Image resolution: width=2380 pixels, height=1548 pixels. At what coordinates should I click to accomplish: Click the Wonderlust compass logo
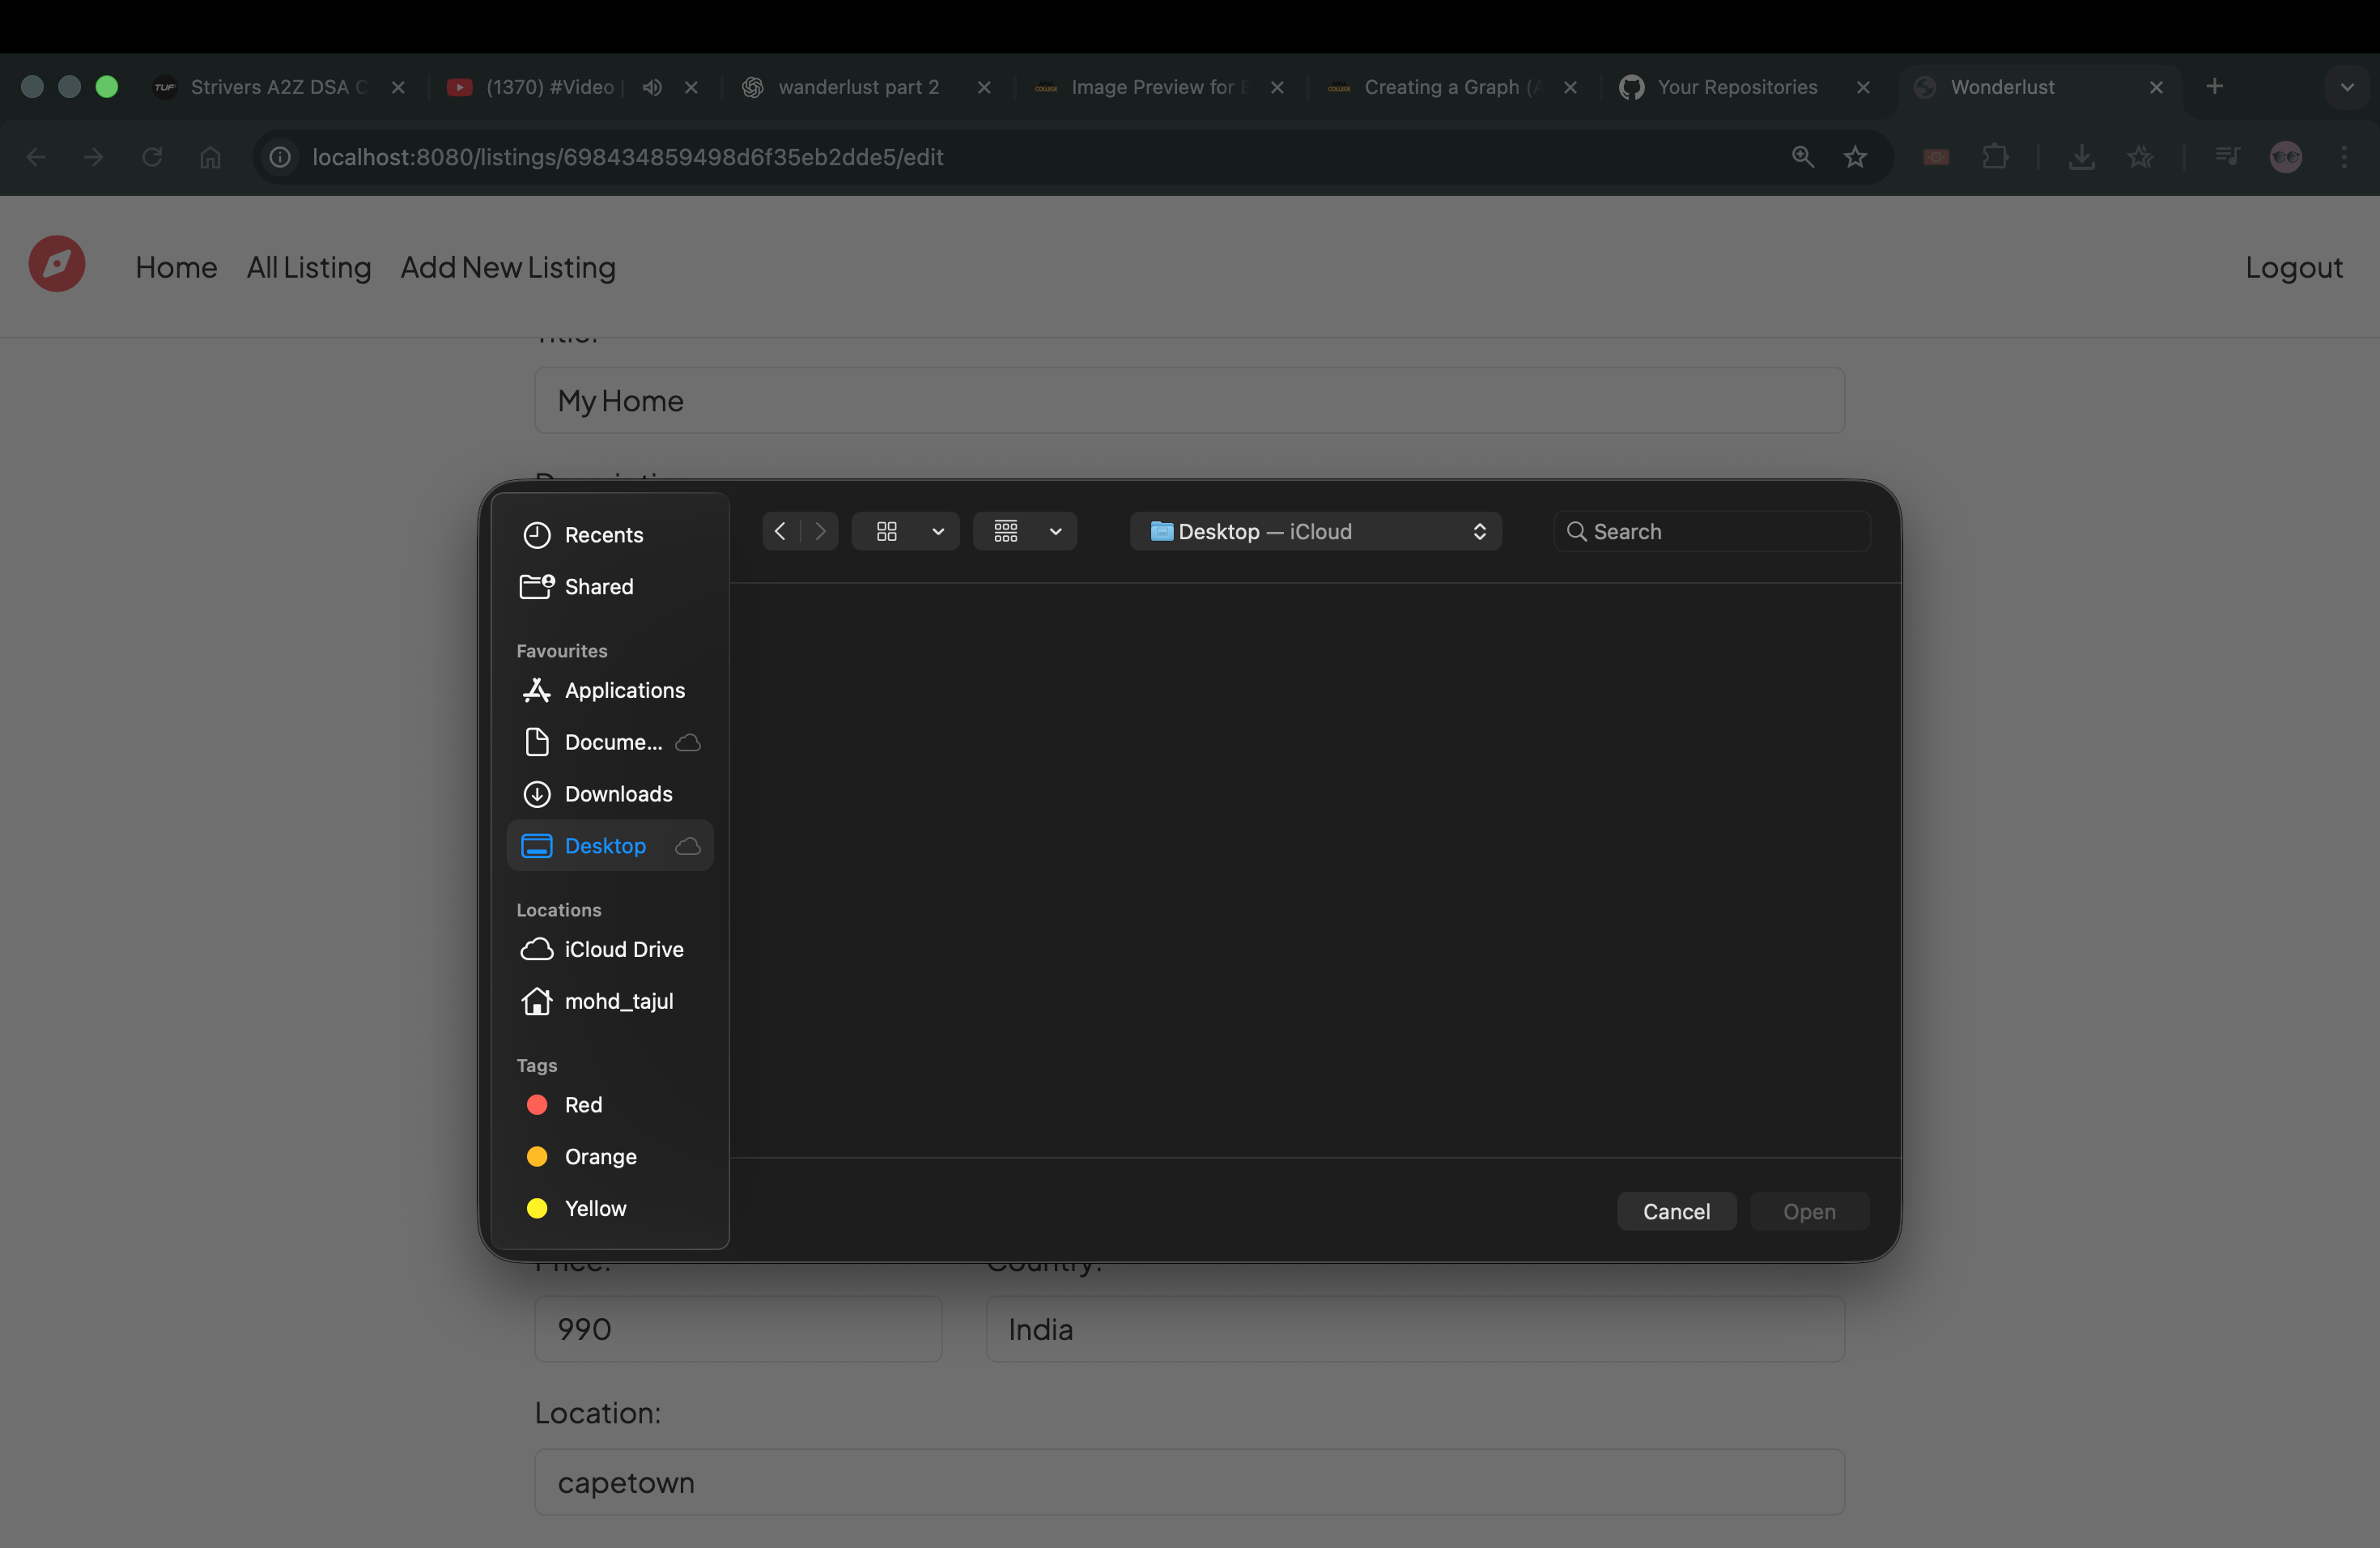click(57, 264)
